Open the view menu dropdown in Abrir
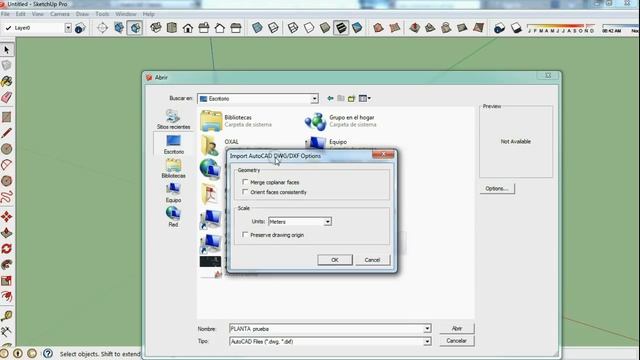The image size is (640, 360). point(364,98)
